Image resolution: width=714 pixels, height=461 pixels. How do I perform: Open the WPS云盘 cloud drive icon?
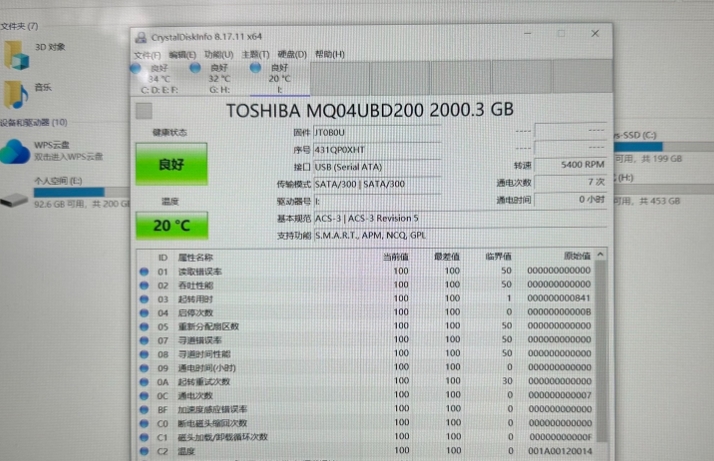click(17, 150)
